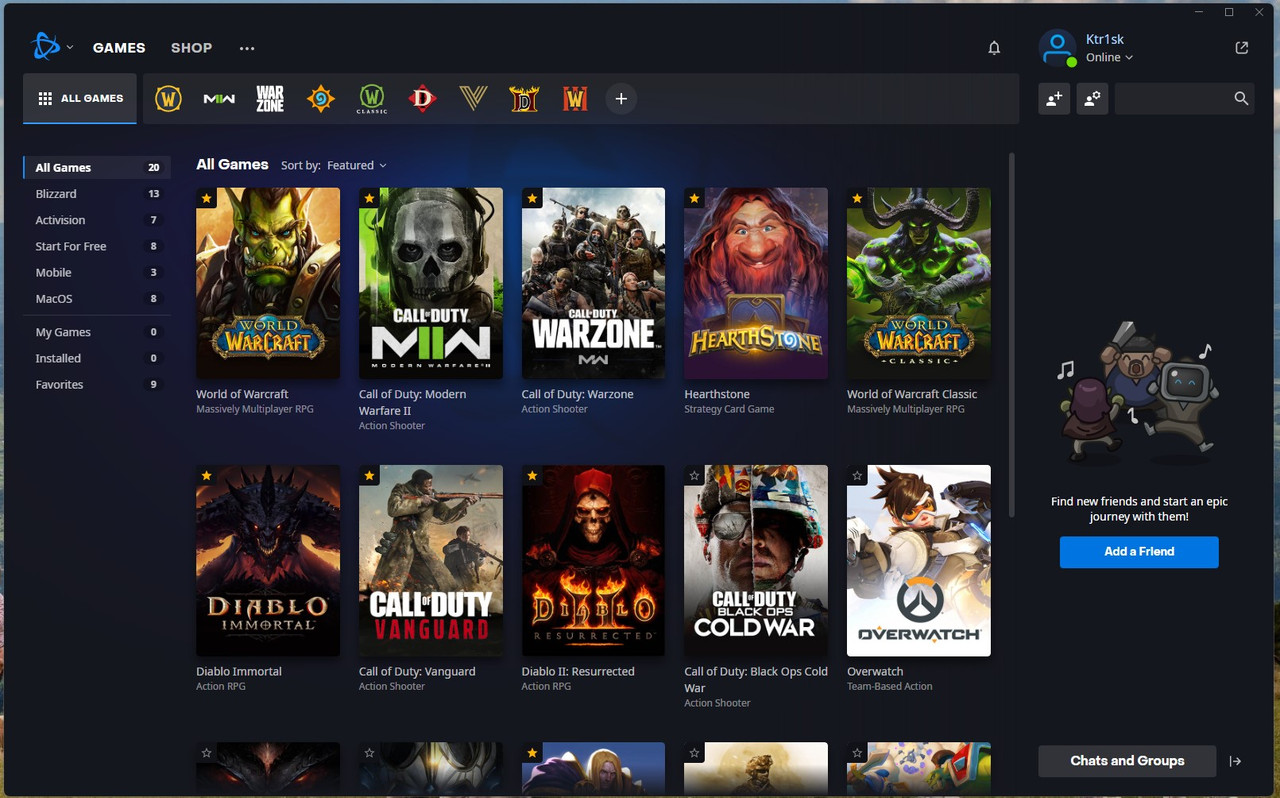The width and height of the screenshot is (1280, 798).
Task: Show My Games list
Action: click(97, 332)
